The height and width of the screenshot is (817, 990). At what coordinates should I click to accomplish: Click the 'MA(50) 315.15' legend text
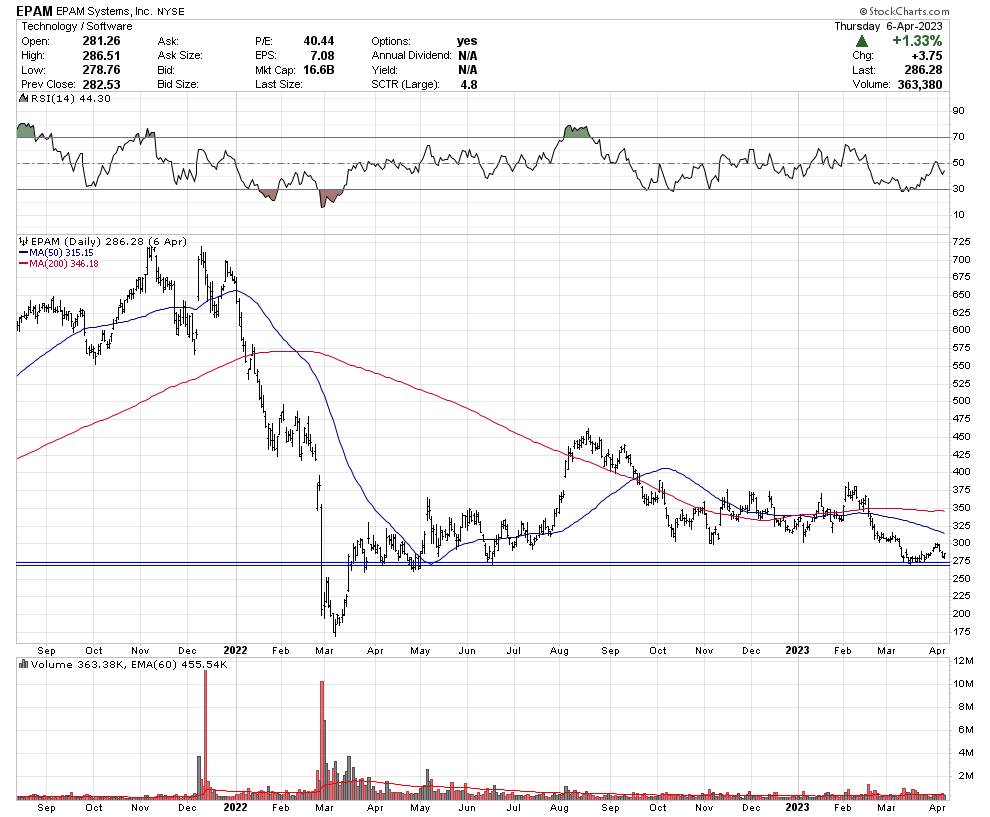coord(61,253)
